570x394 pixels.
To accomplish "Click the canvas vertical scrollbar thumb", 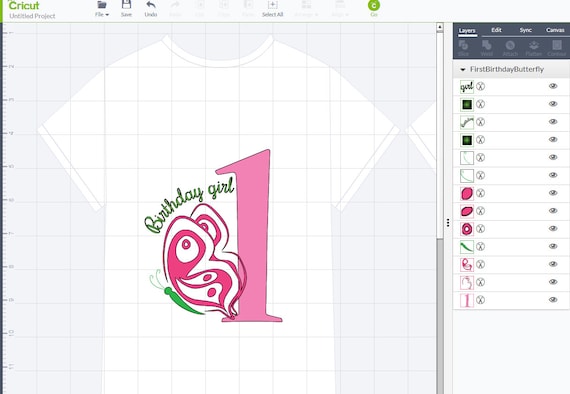I will pyautogui.click(x=440, y=135).
